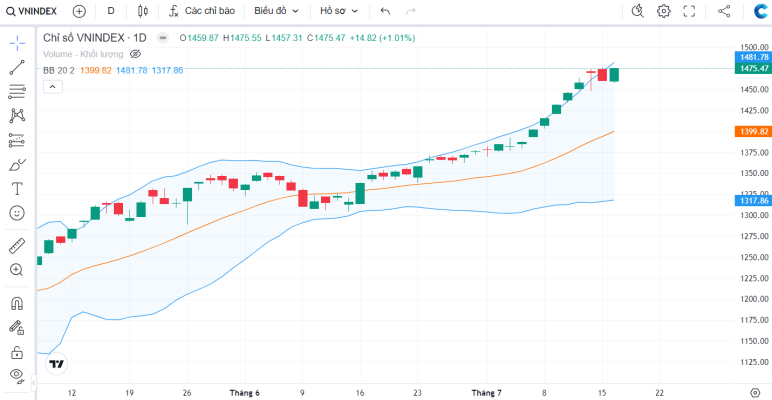Expand the Hồ sơ dropdown menu
This screenshot has height=400, width=772.
point(339,11)
